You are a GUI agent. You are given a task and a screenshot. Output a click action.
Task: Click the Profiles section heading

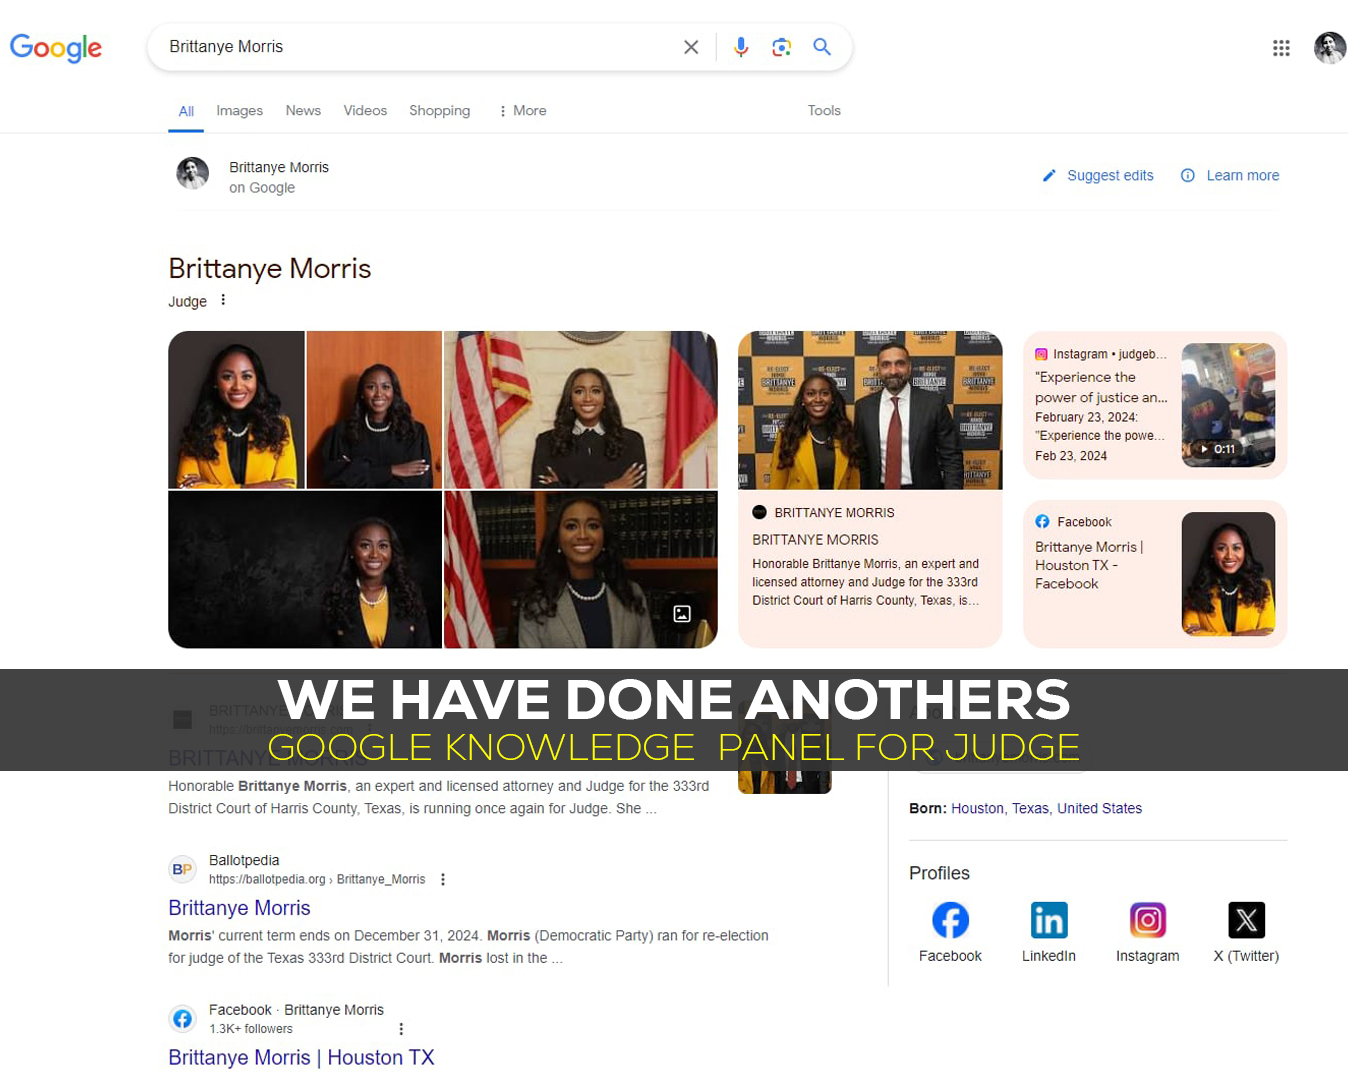pyautogui.click(x=939, y=873)
